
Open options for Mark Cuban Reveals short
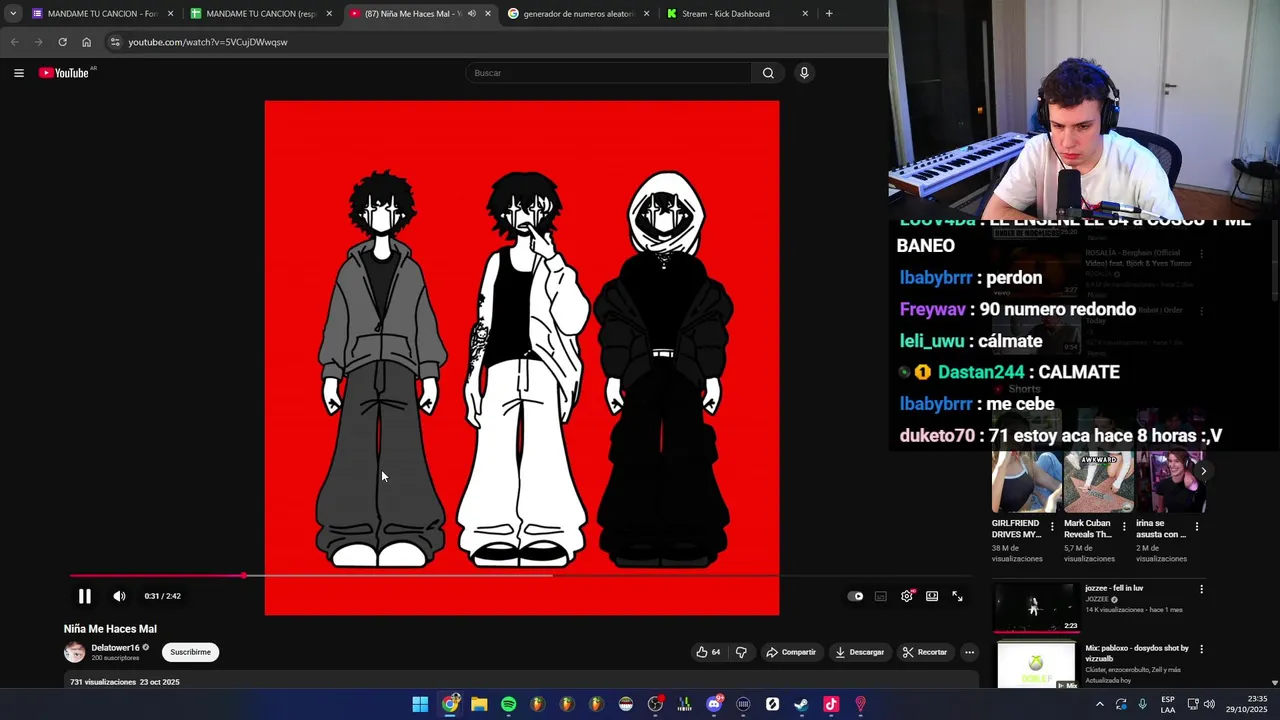click(x=1124, y=526)
